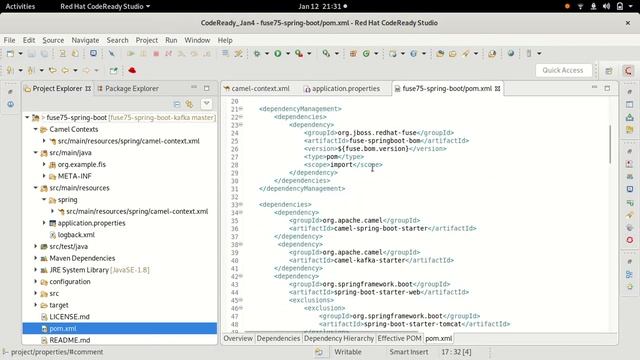640x360 pixels.
Task: Open Project Explorer view menu chevron
Action: 207,104
